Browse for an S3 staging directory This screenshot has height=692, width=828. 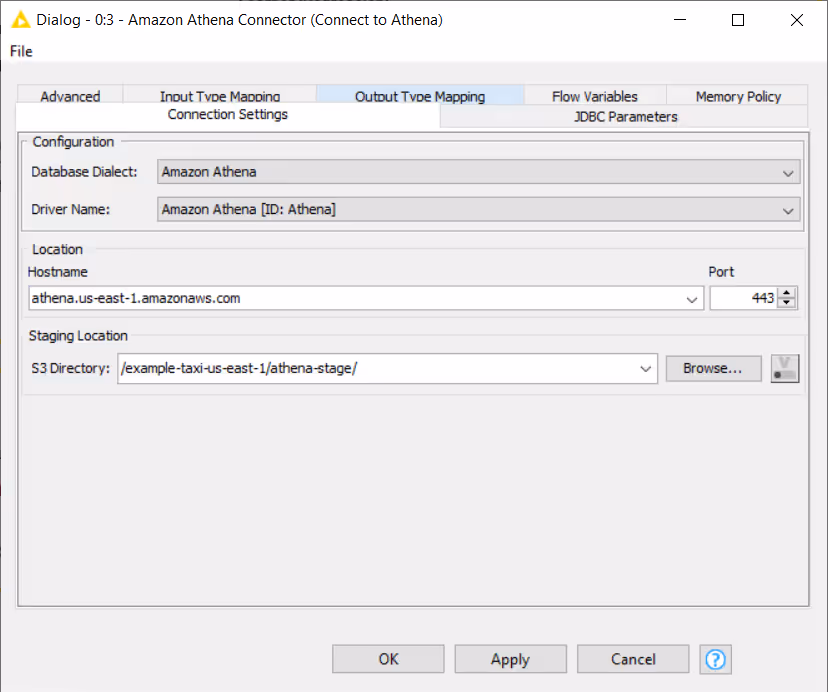(x=713, y=368)
